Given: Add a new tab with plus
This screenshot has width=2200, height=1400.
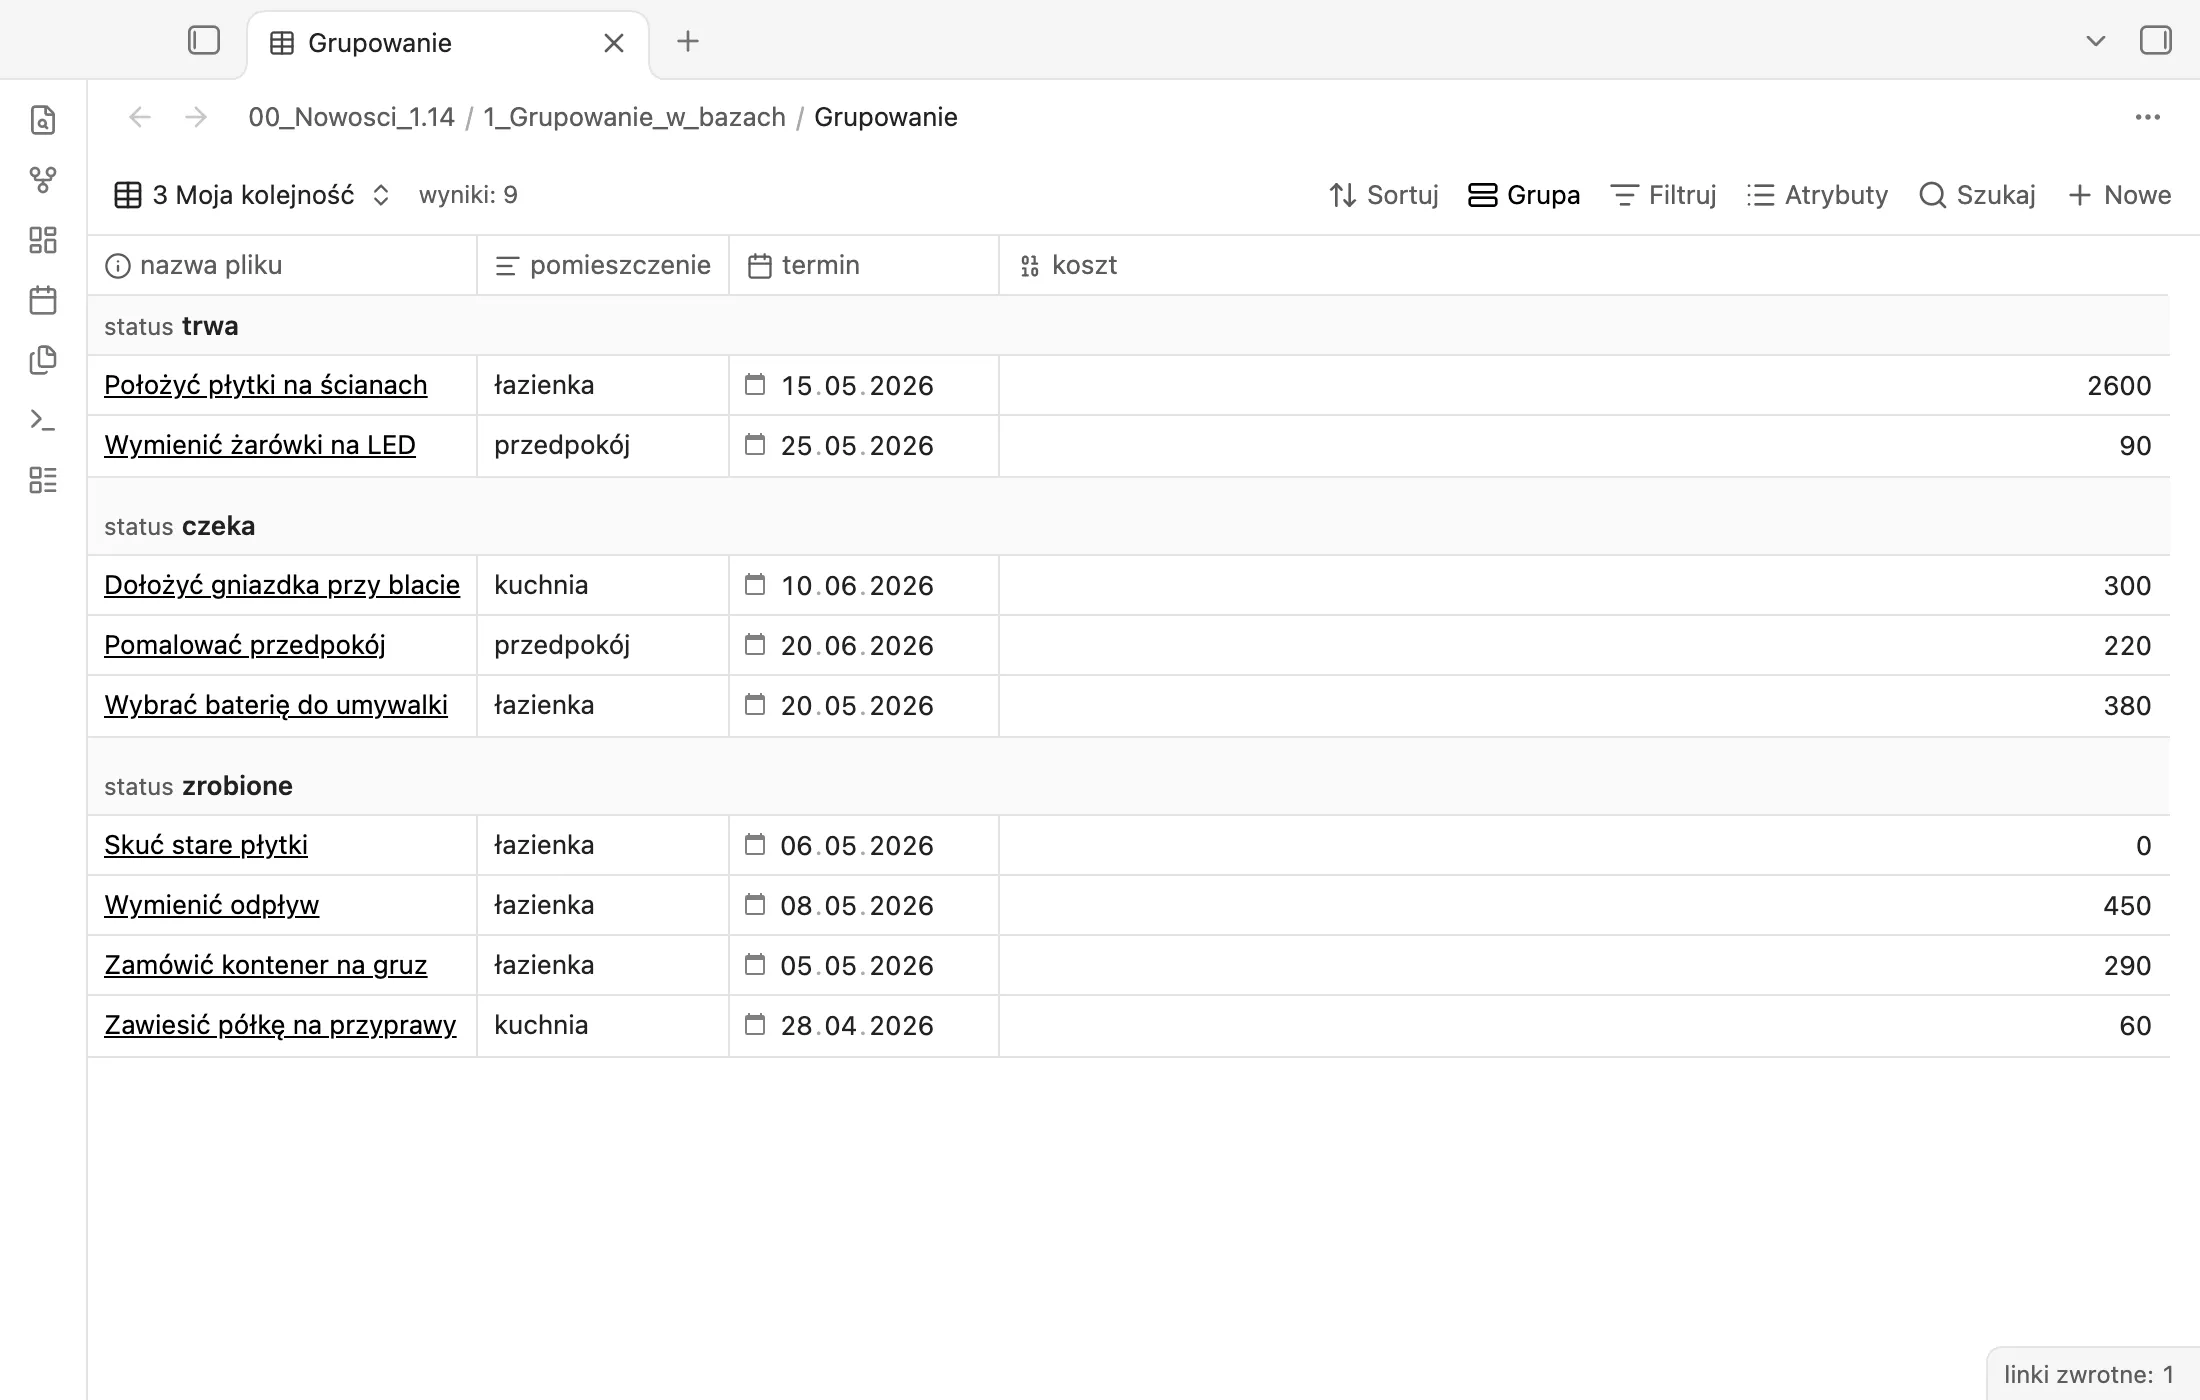Looking at the screenshot, I should tap(688, 41).
